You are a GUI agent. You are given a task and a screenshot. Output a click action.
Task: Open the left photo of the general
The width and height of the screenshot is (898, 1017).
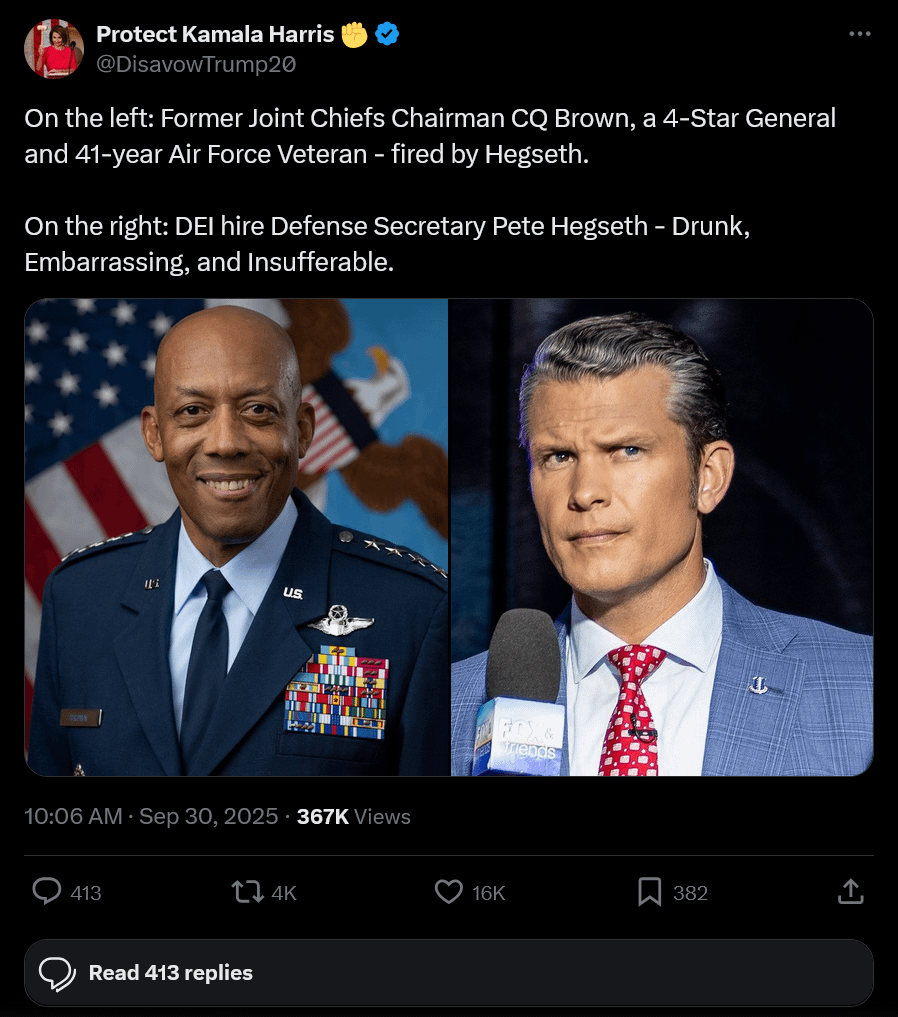pos(237,537)
